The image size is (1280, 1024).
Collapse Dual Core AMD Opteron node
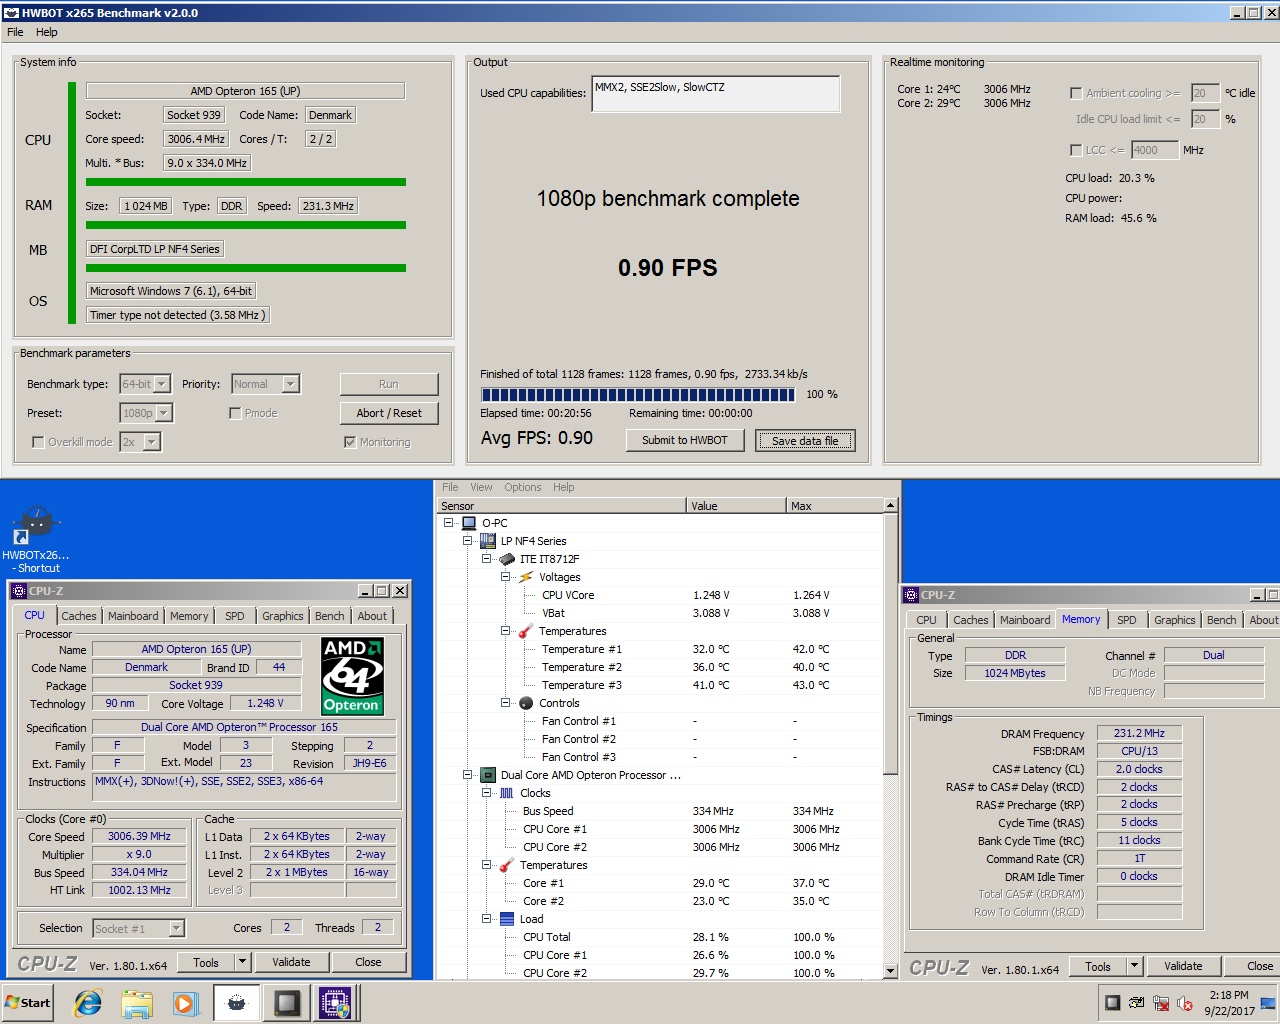[468, 775]
